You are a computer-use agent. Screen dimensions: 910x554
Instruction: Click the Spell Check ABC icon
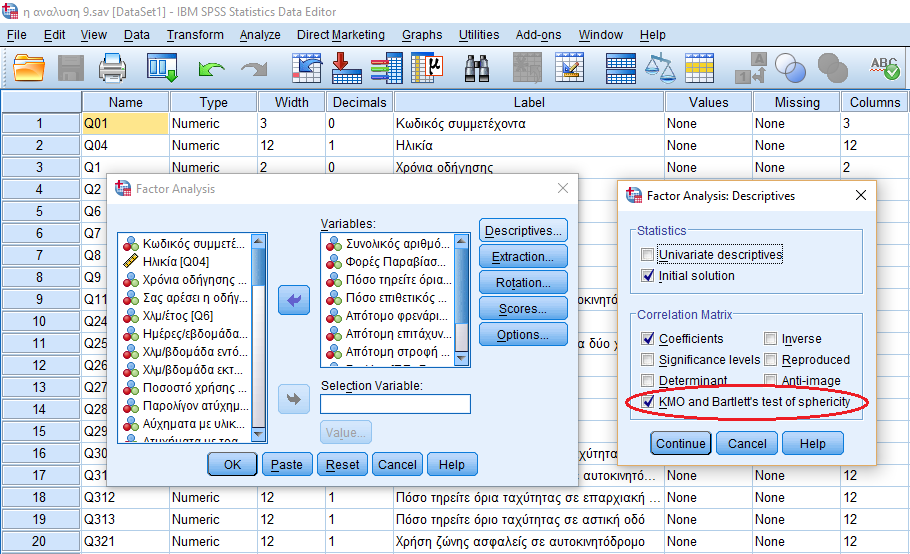tap(885, 68)
